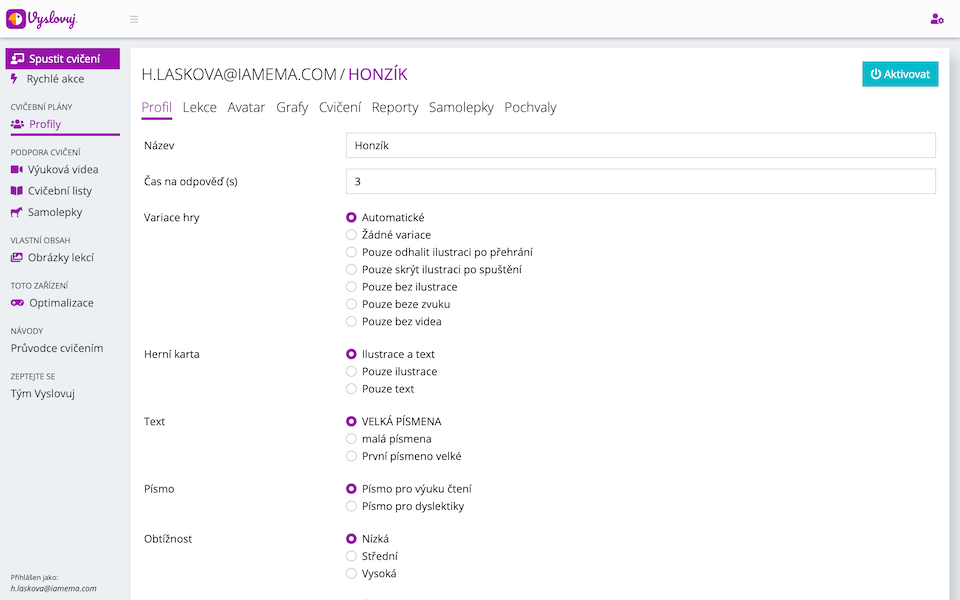
Task: Set difficulty to Střední
Action: coord(351,556)
